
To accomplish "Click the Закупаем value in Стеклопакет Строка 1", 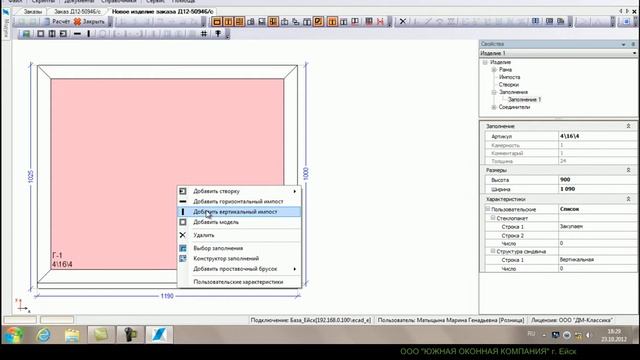I will (598, 226).
